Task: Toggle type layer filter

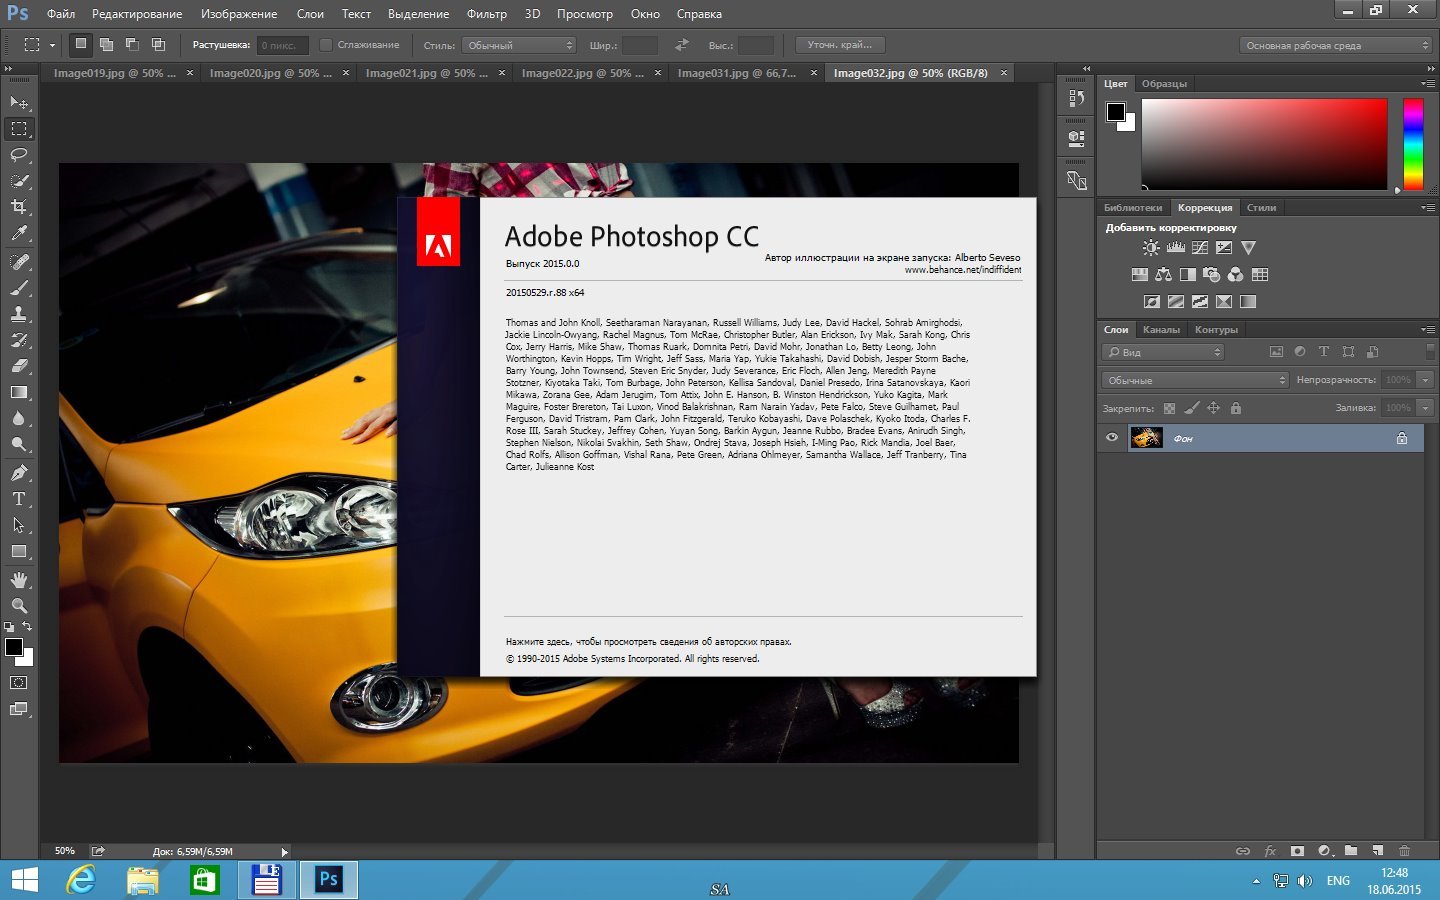Action: [1323, 352]
